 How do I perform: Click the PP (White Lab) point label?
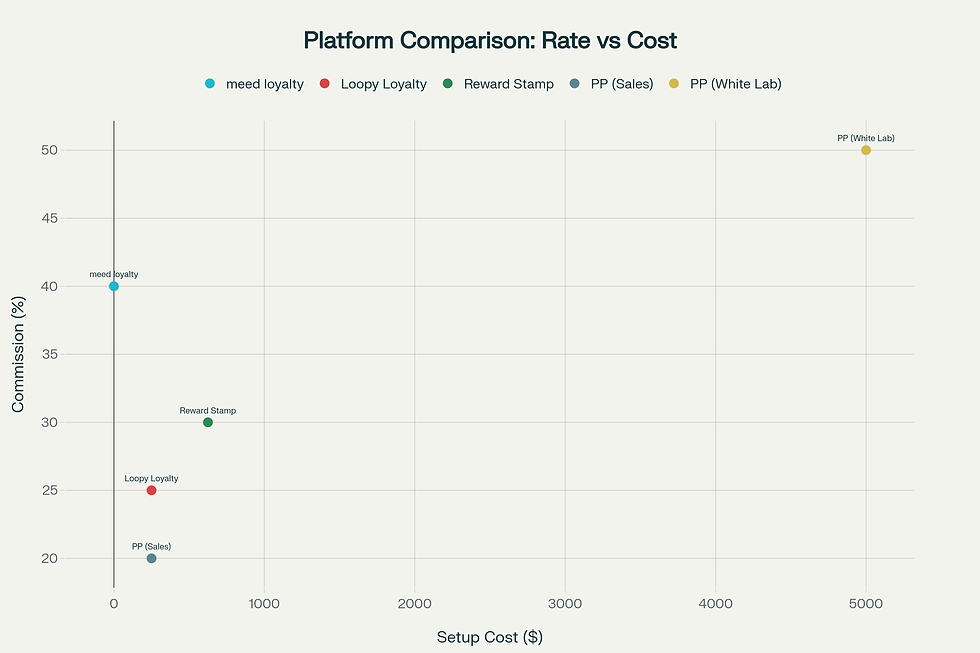click(866, 138)
